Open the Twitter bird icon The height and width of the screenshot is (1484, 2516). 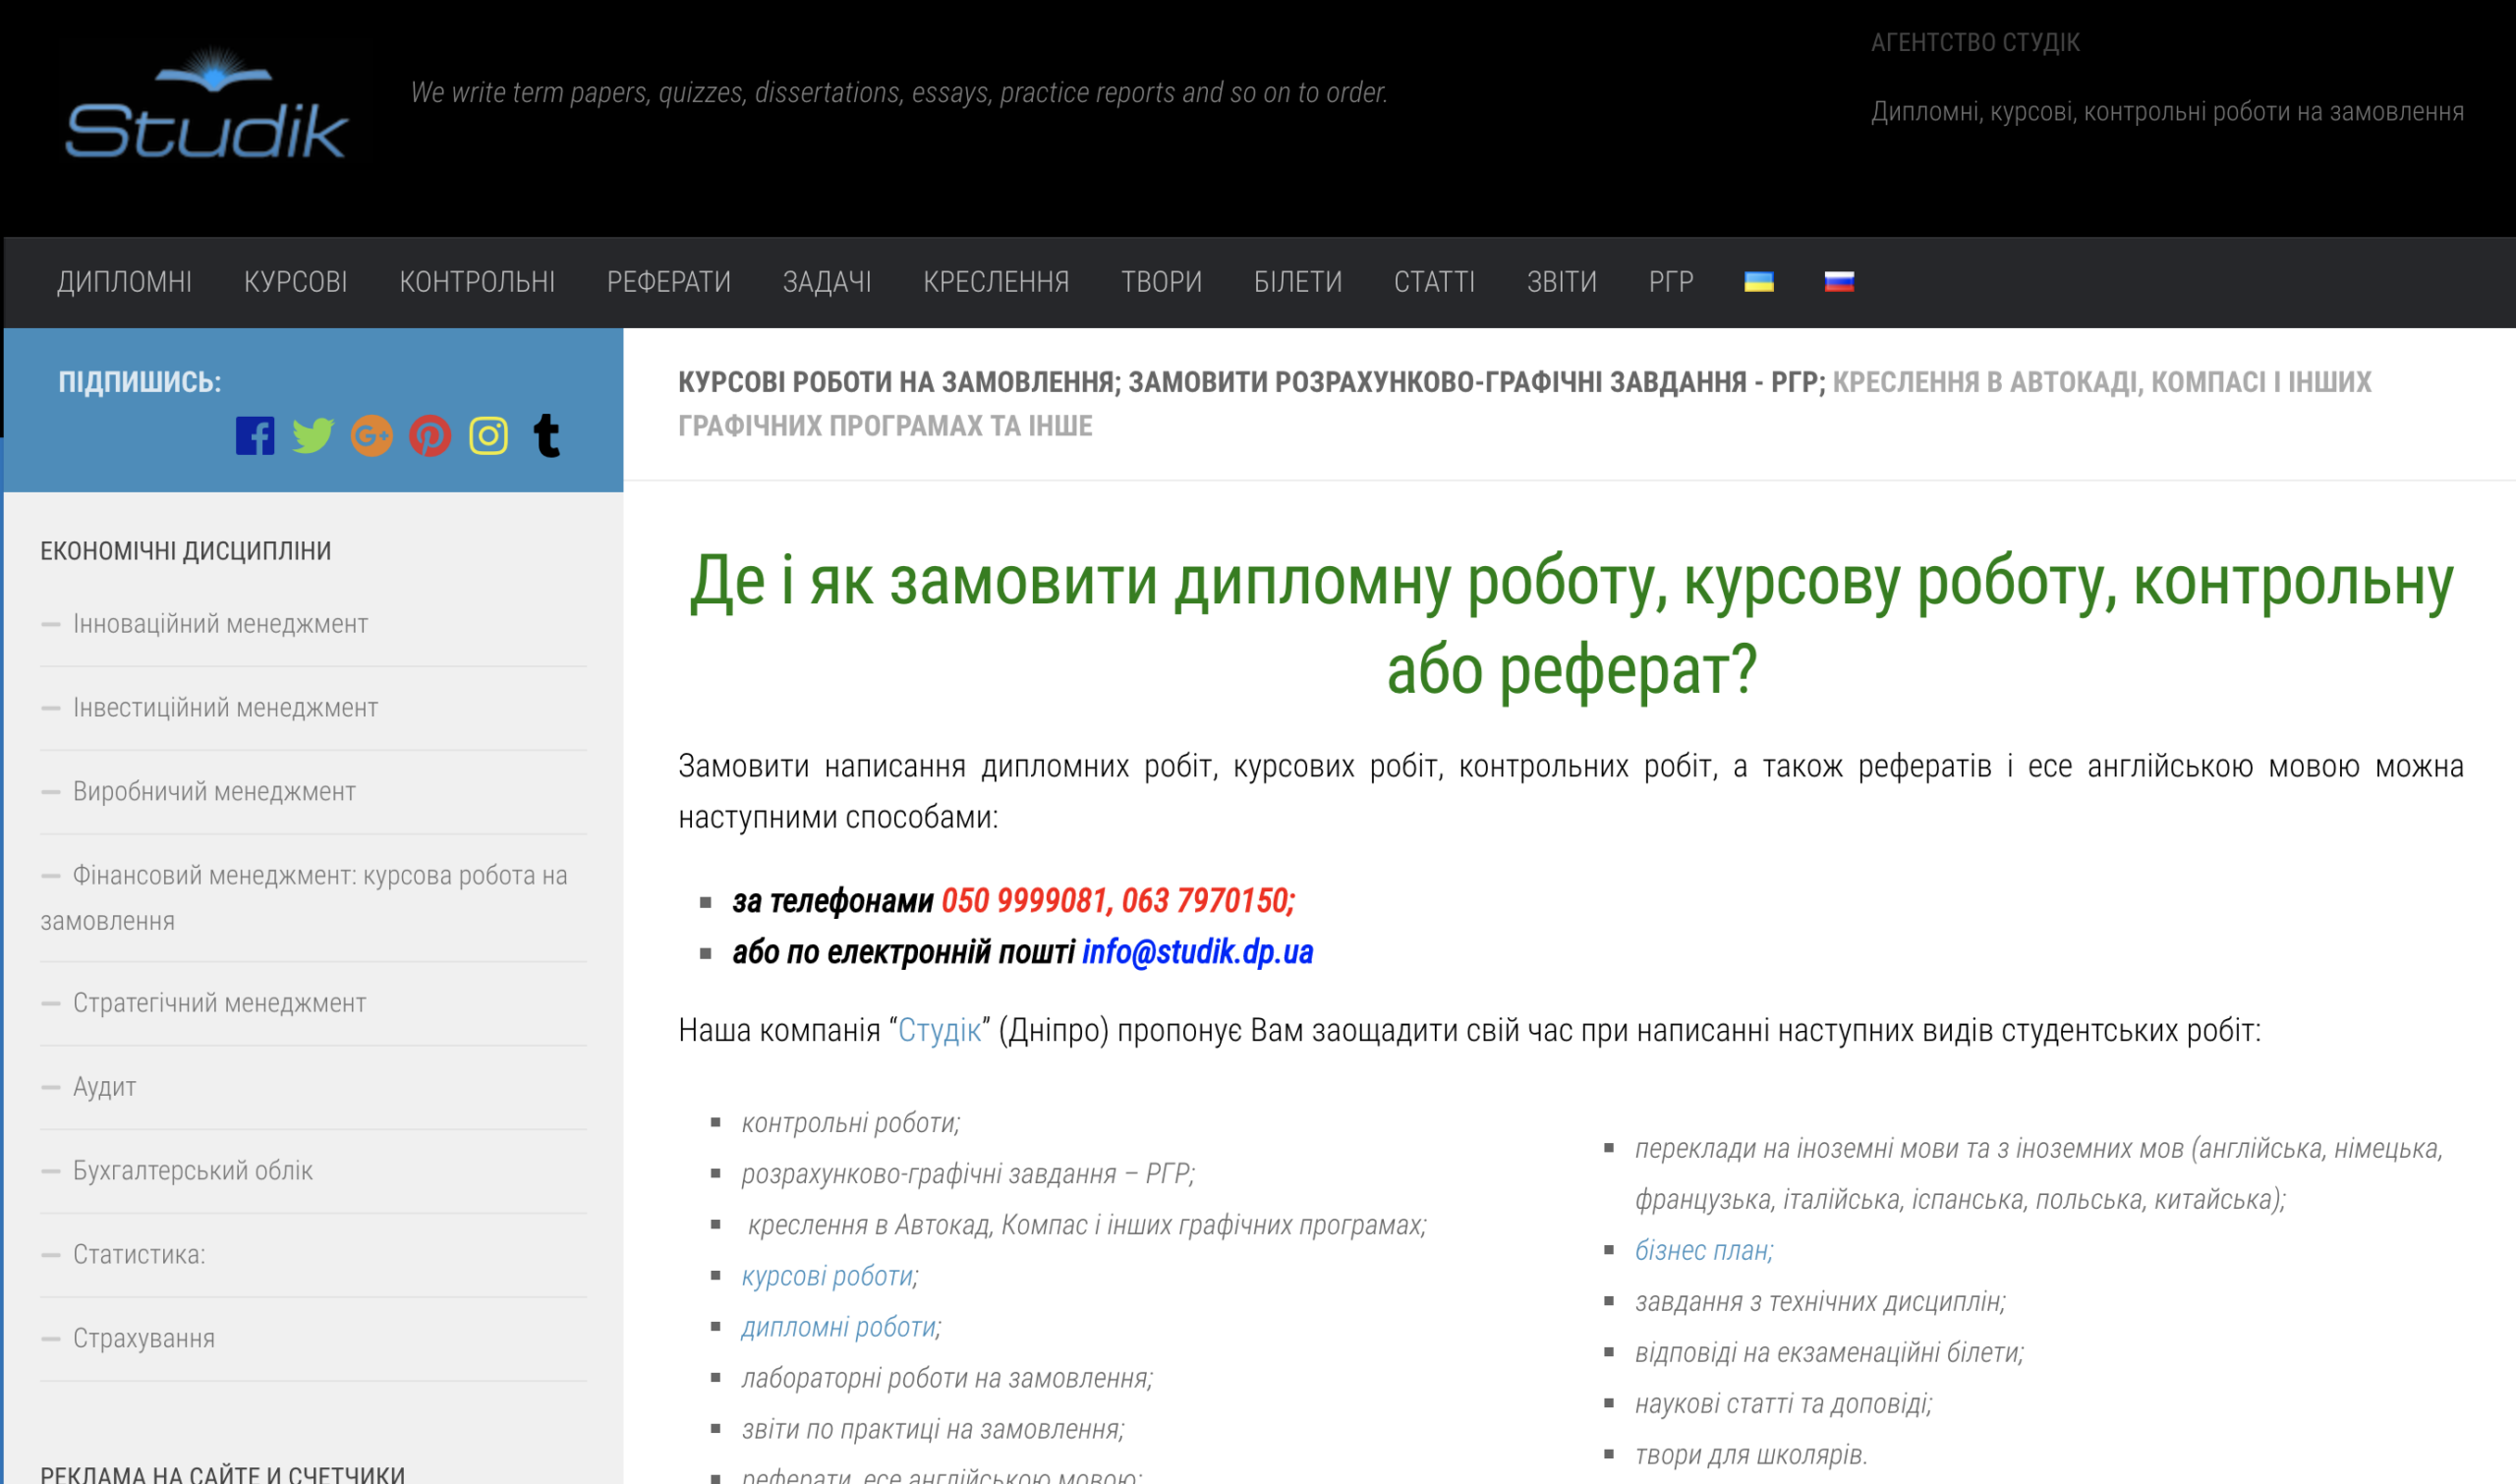coord(313,436)
